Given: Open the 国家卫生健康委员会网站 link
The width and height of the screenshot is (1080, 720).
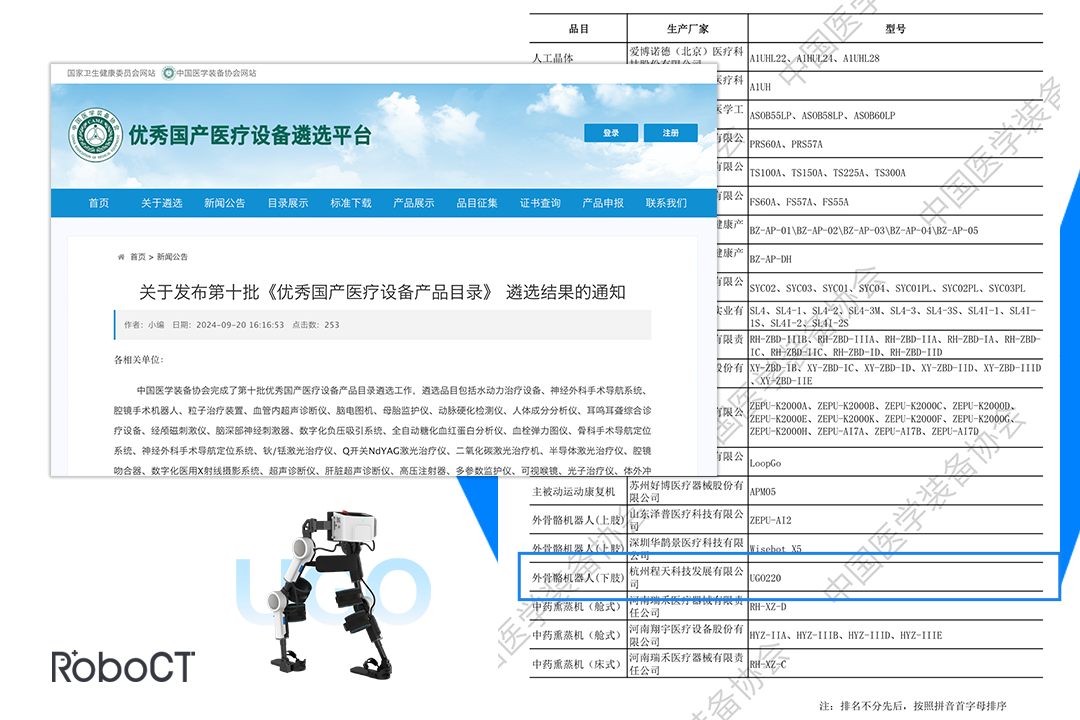Looking at the screenshot, I should pyautogui.click(x=110, y=73).
